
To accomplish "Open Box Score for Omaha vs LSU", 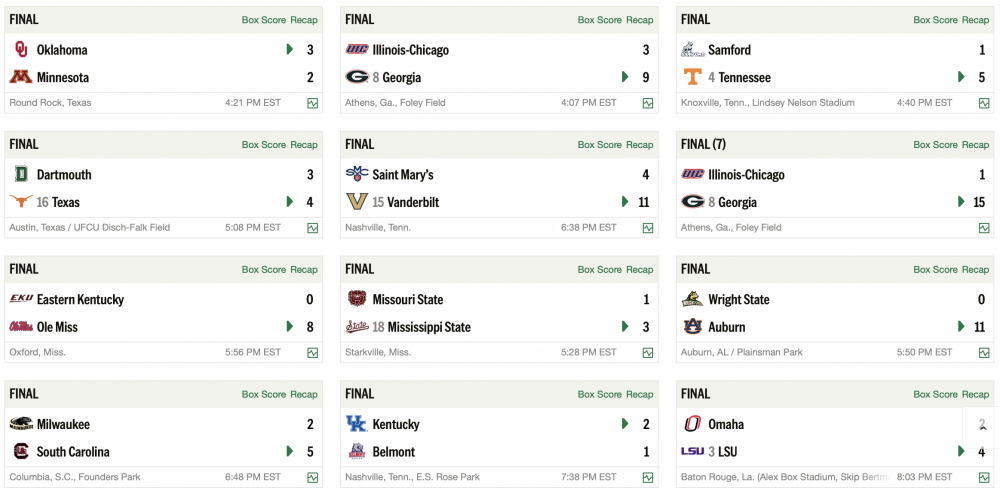I will (936, 395).
